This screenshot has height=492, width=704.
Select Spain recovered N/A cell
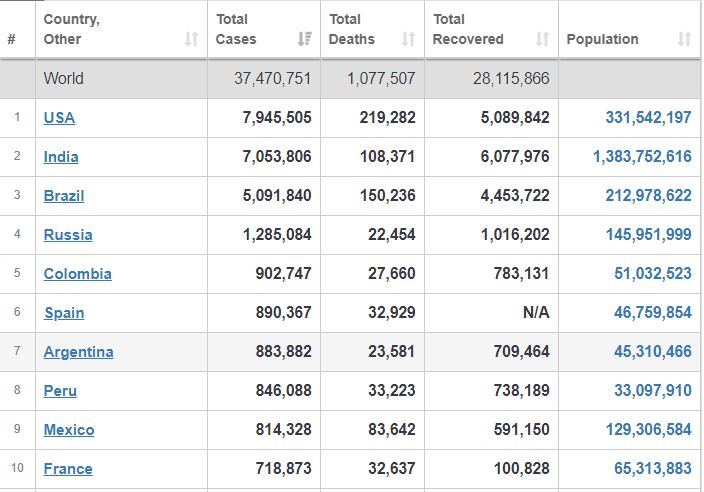tap(536, 313)
